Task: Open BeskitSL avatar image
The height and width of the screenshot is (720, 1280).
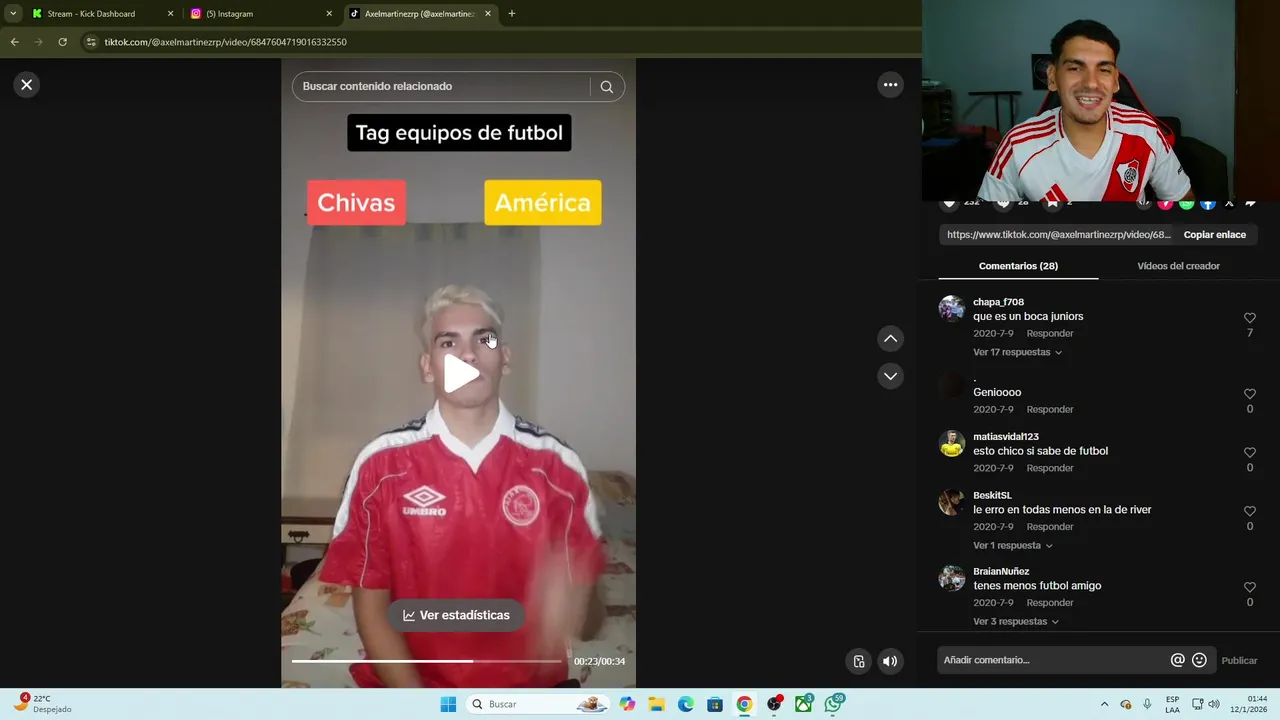Action: [x=952, y=502]
